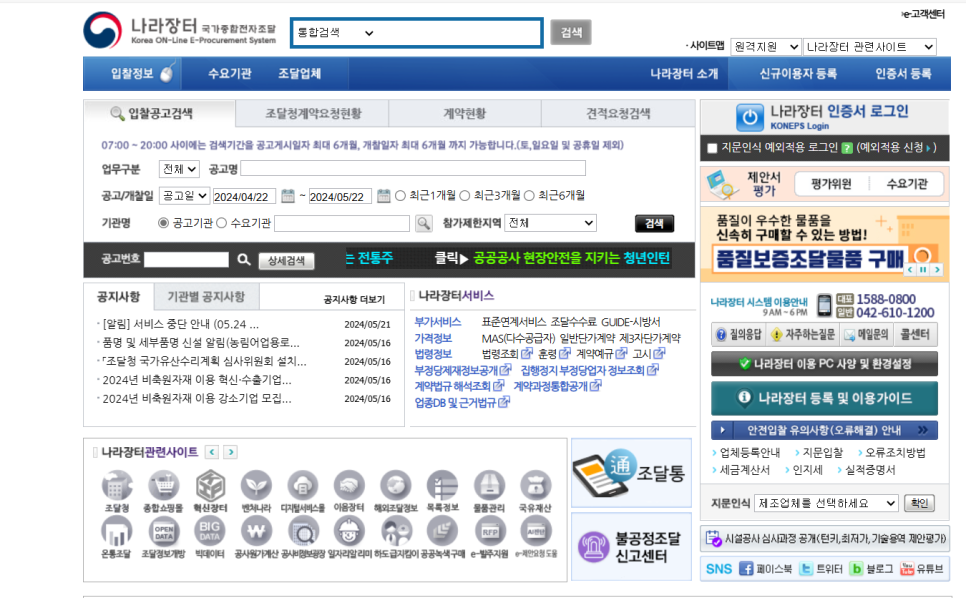
Task: Open the 종합쇼핑몰 shopping cart icon
Action: [163, 485]
